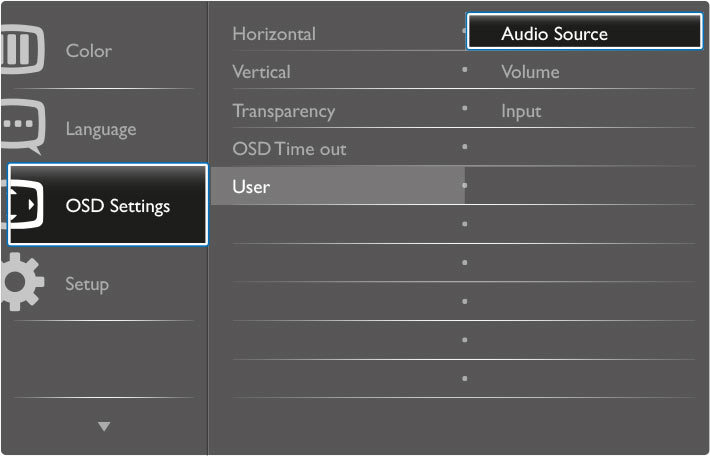Click the Setup gear icon
Viewport: 710px width, 456px height.
pyautogui.click(x=23, y=282)
